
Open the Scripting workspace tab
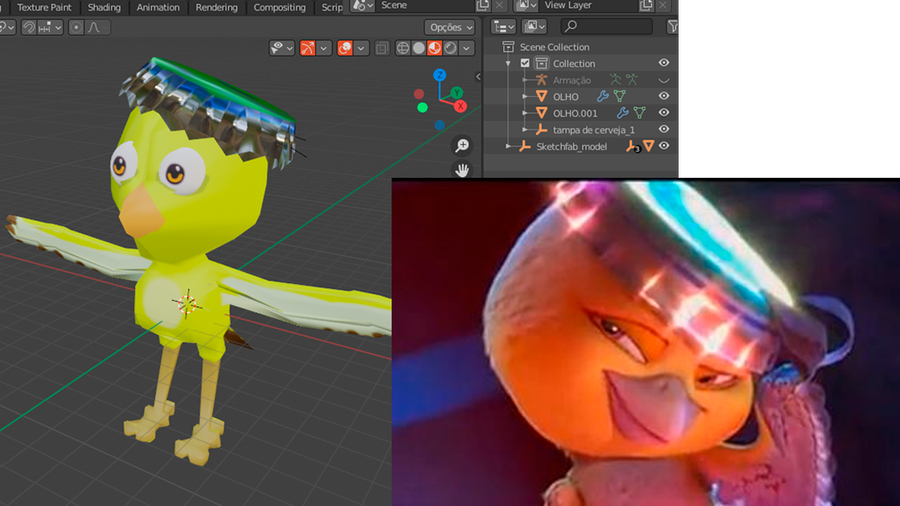coord(331,7)
